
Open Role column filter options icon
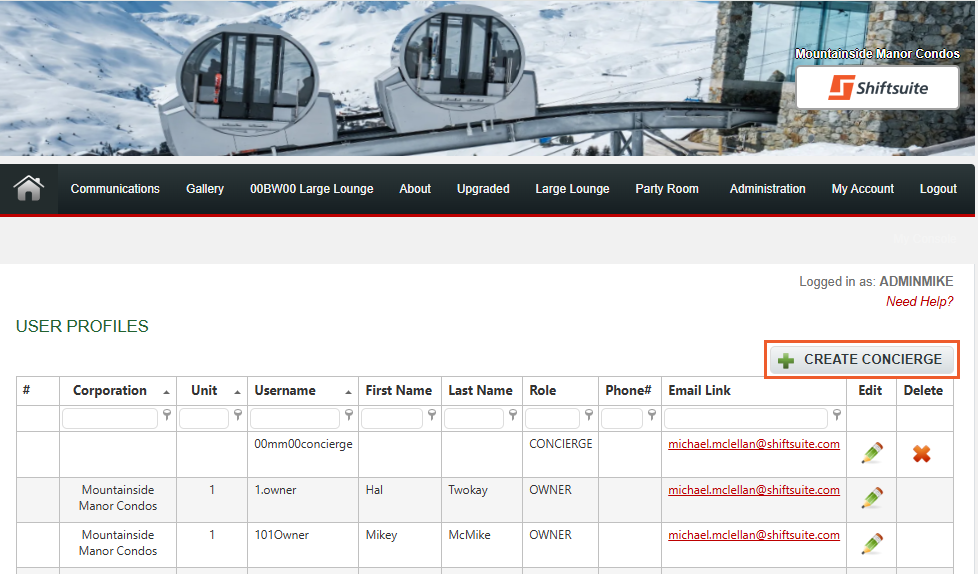pyautogui.click(x=588, y=415)
